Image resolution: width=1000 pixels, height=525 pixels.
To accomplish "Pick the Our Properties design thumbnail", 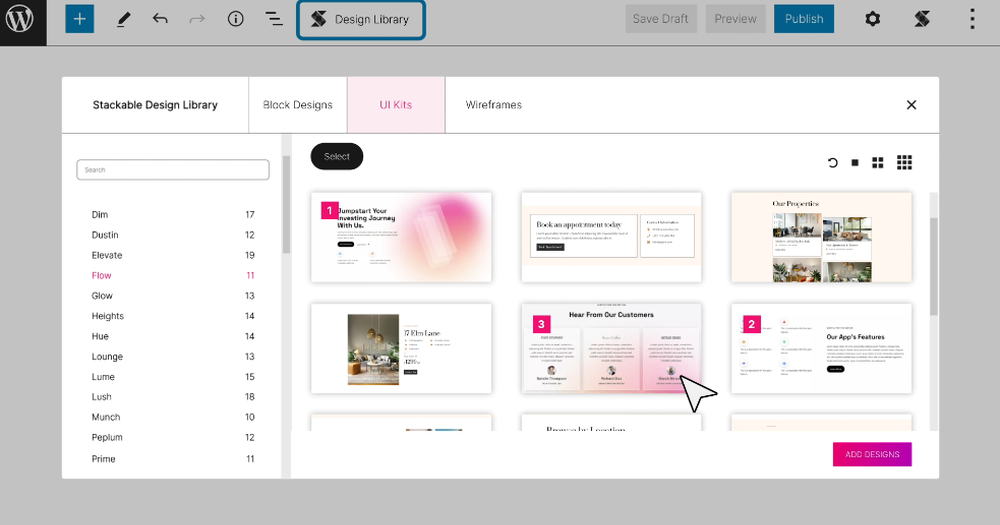I will pos(821,237).
